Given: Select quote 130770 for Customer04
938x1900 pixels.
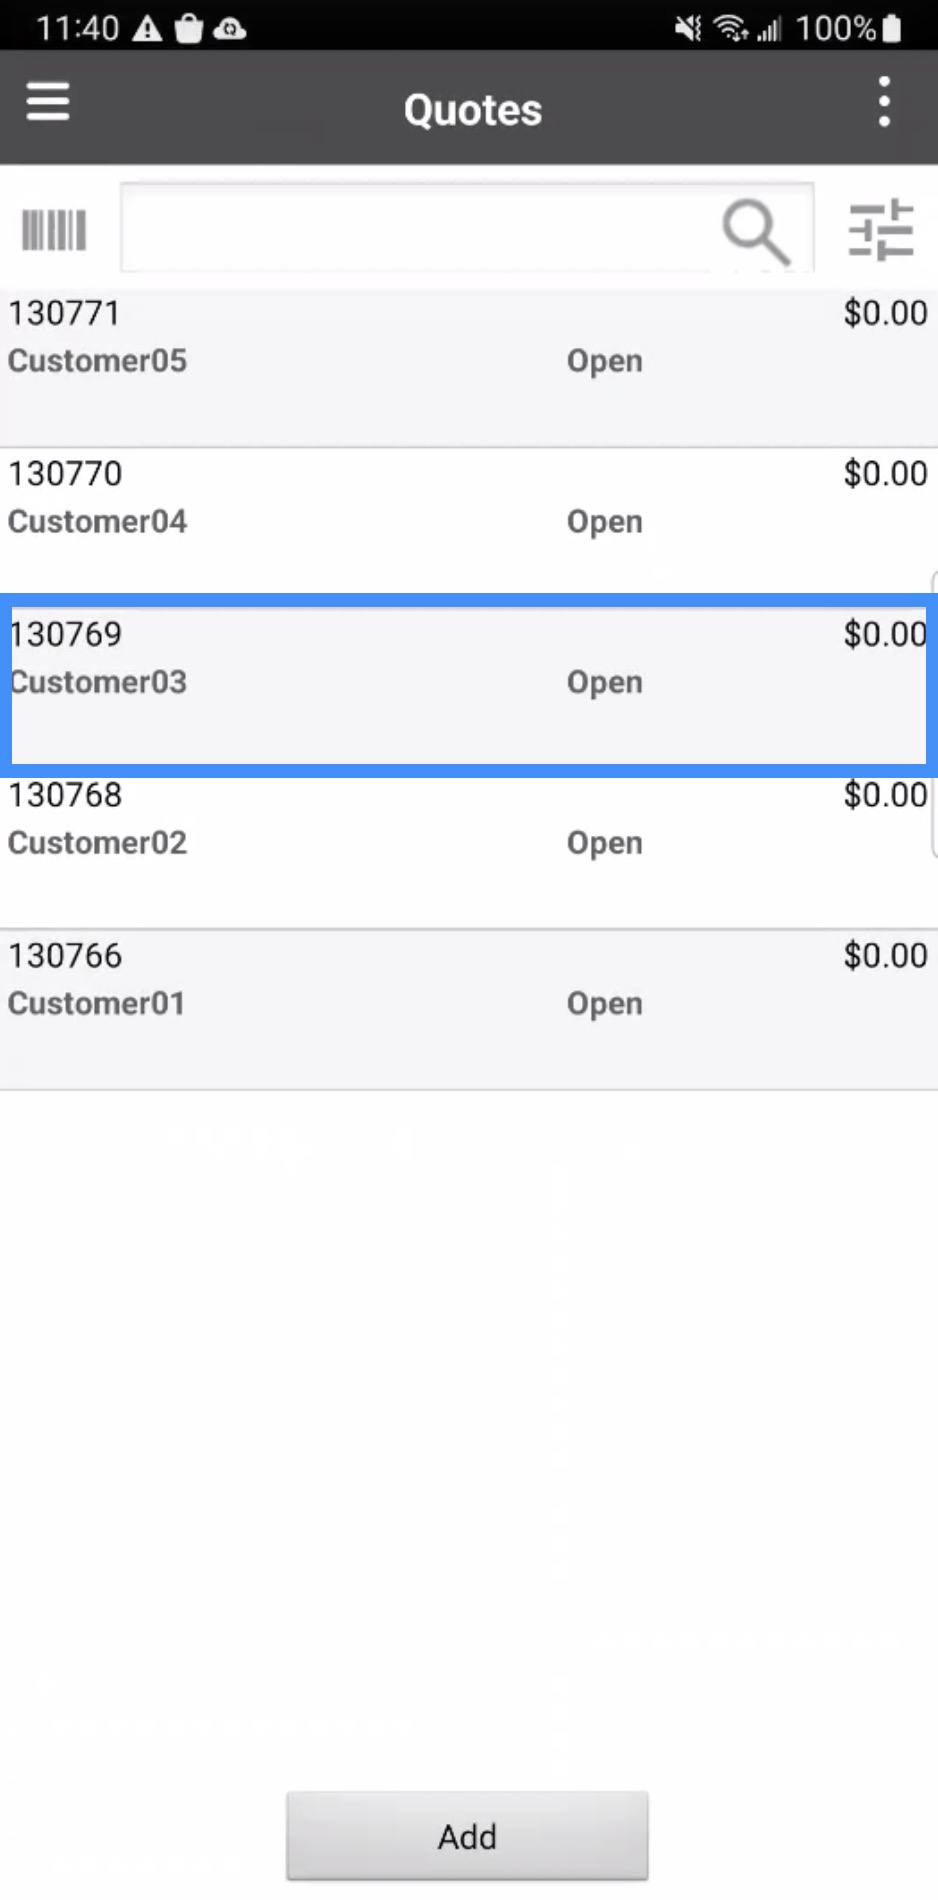Looking at the screenshot, I should click(468, 520).
